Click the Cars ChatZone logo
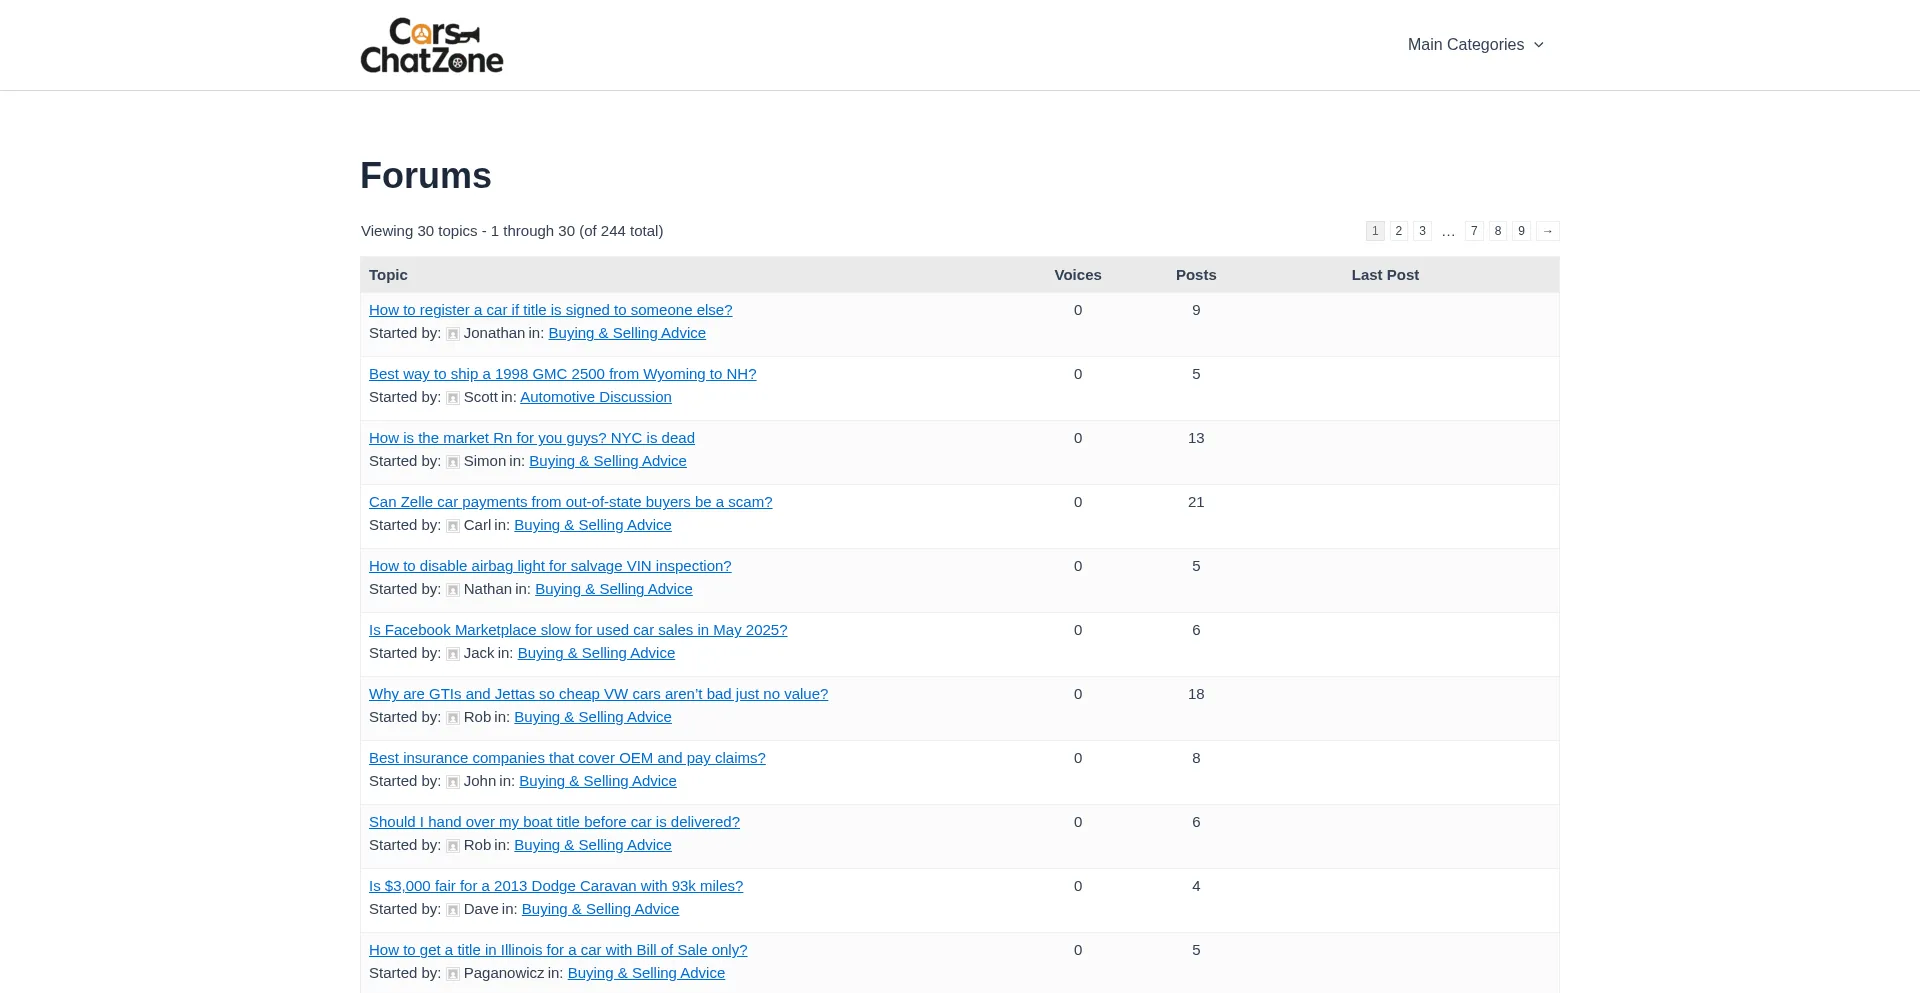 coord(431,46)
